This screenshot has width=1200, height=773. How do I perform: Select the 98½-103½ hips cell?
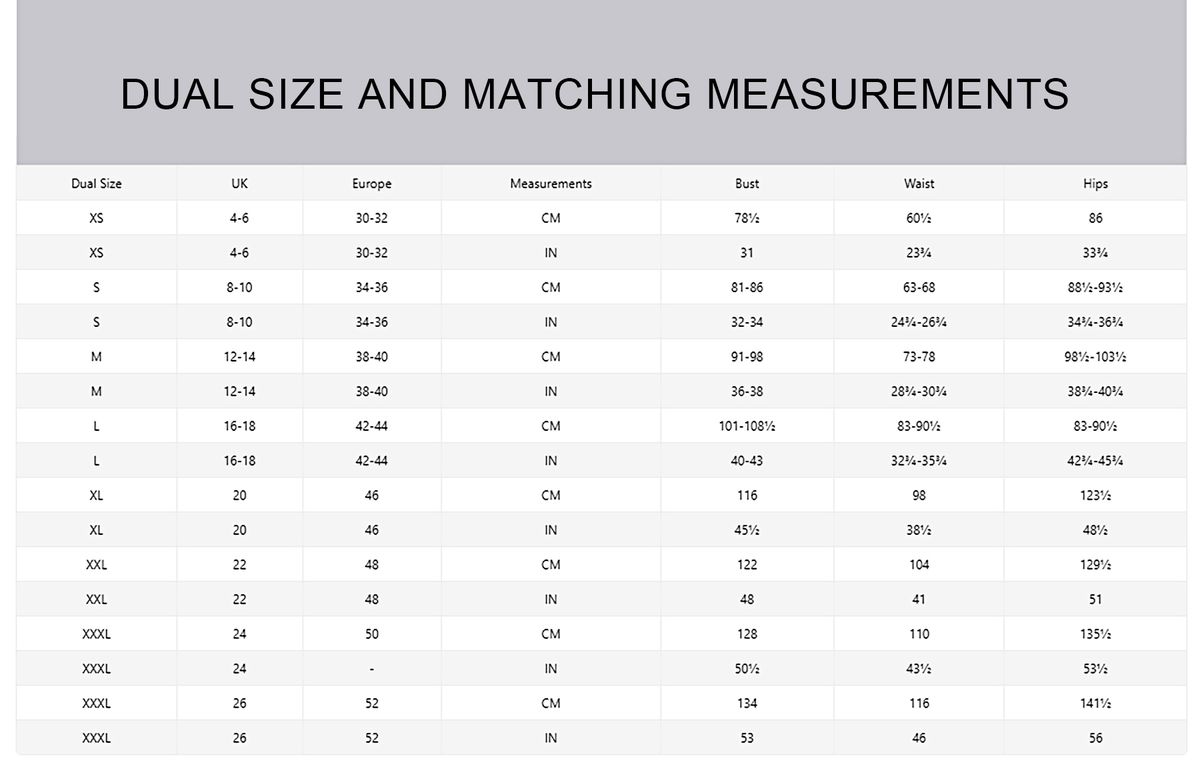point(1095,357)
